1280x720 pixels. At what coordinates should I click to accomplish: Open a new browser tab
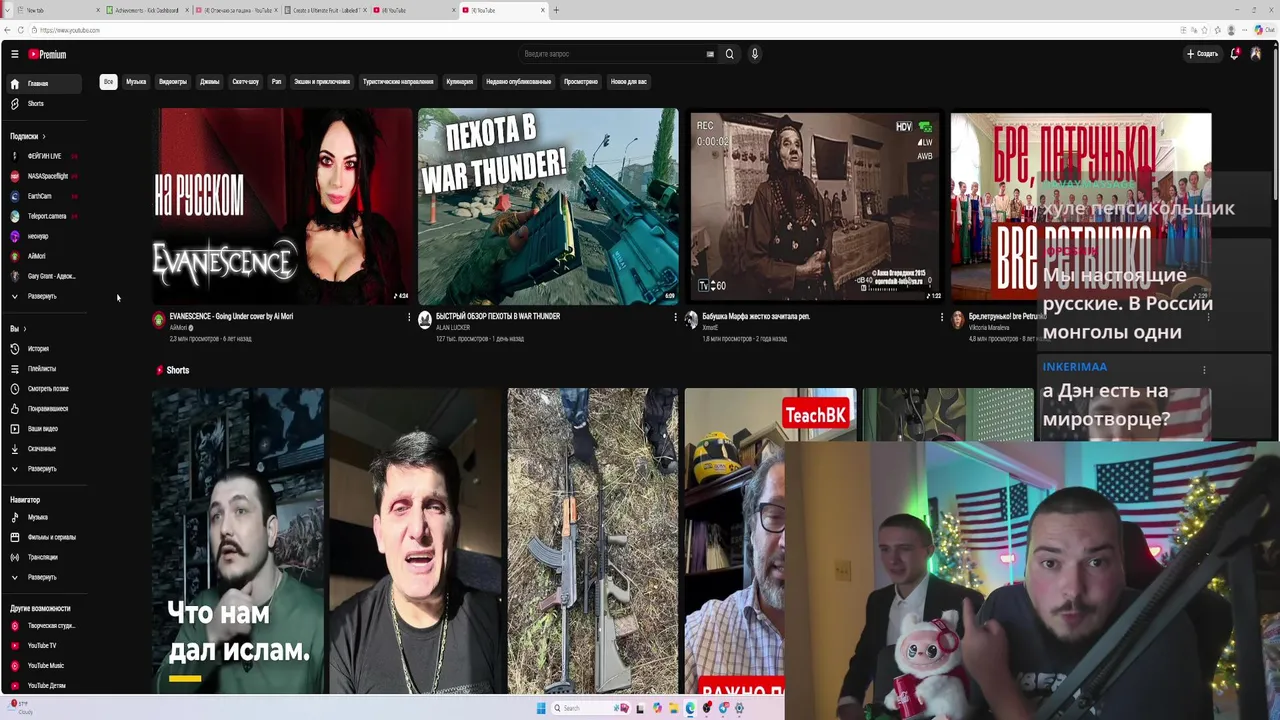pyautogui.click(x=556, y=10)
